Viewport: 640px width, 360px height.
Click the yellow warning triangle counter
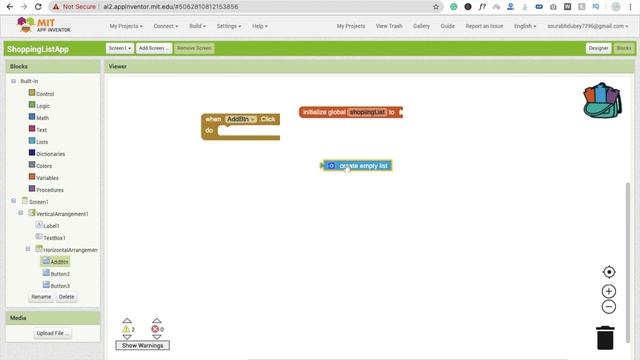126,329
